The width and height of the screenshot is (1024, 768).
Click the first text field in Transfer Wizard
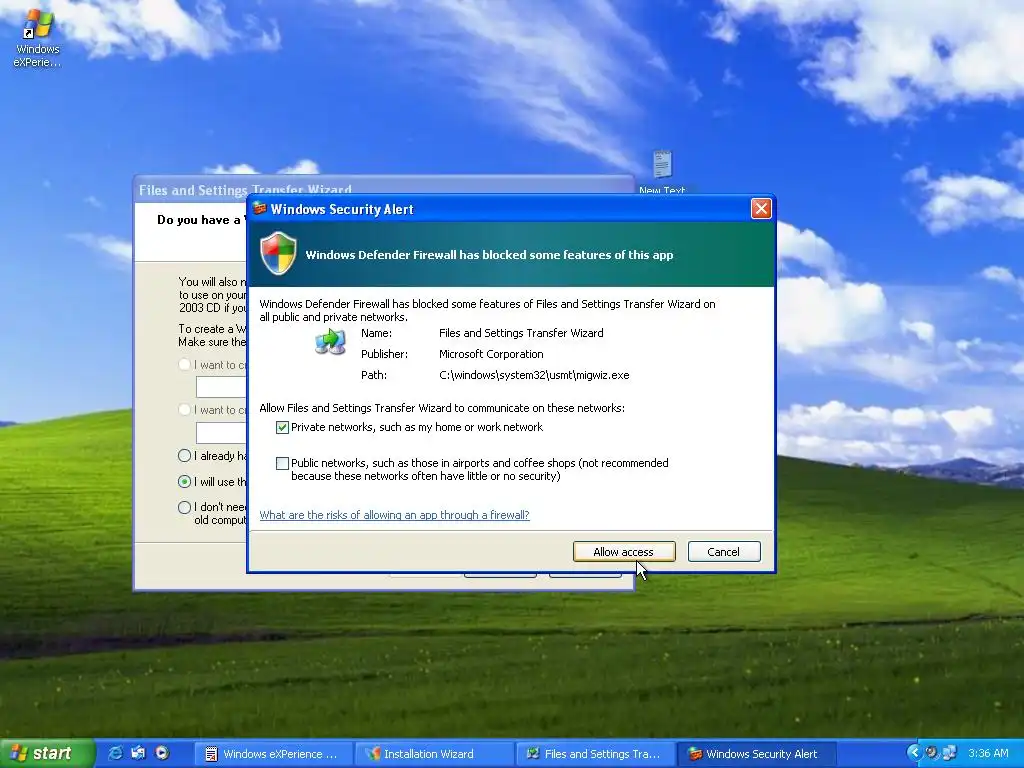click(221, 387)
